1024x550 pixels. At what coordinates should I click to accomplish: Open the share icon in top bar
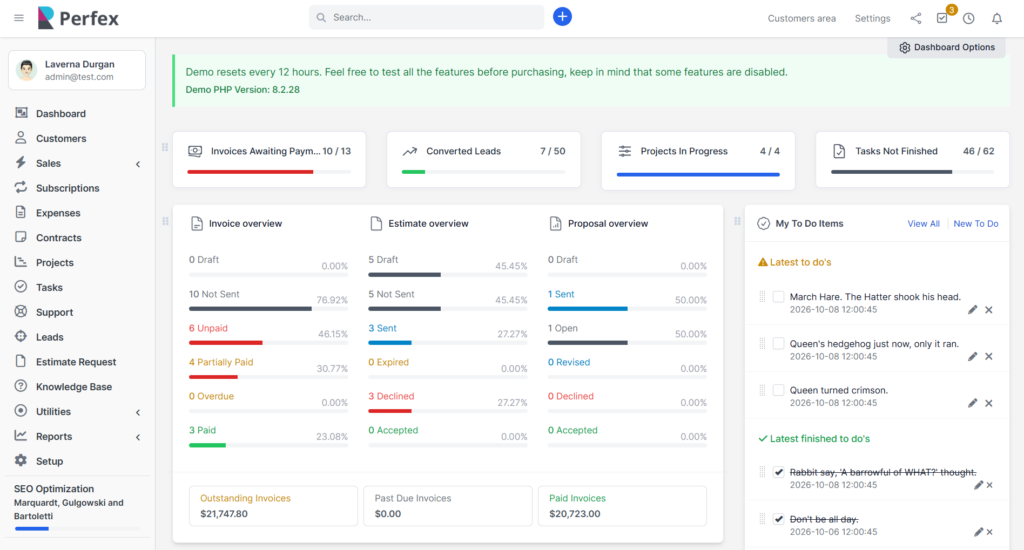[x=916, y=18]
